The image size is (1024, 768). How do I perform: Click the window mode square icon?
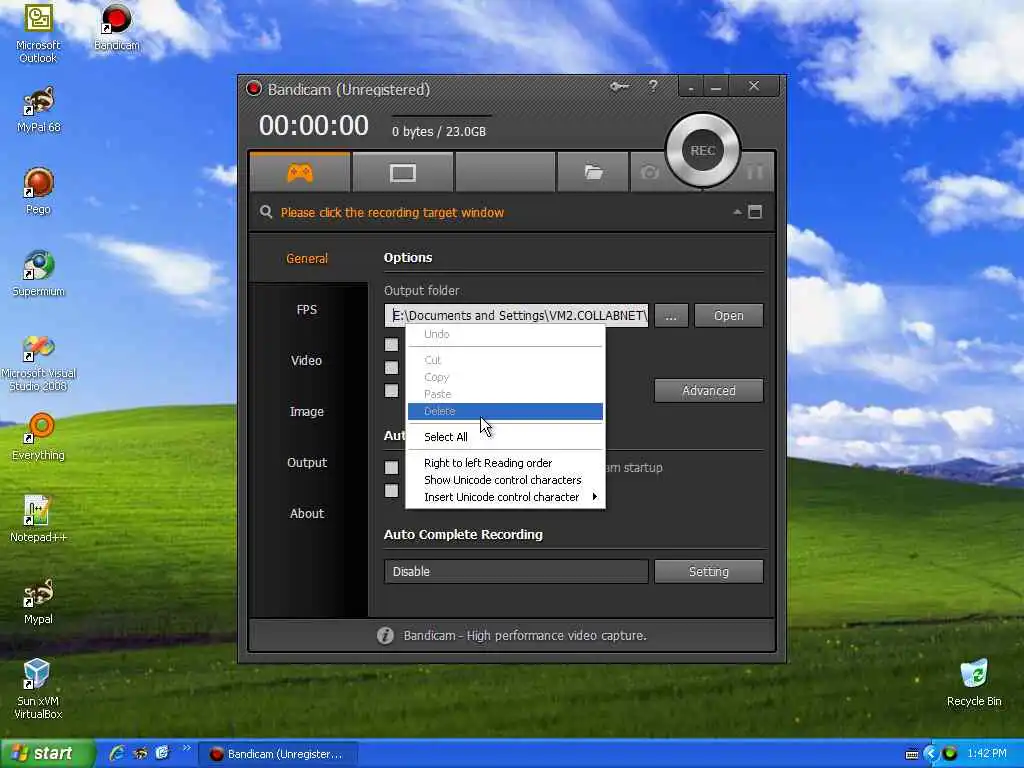point(755,212)
